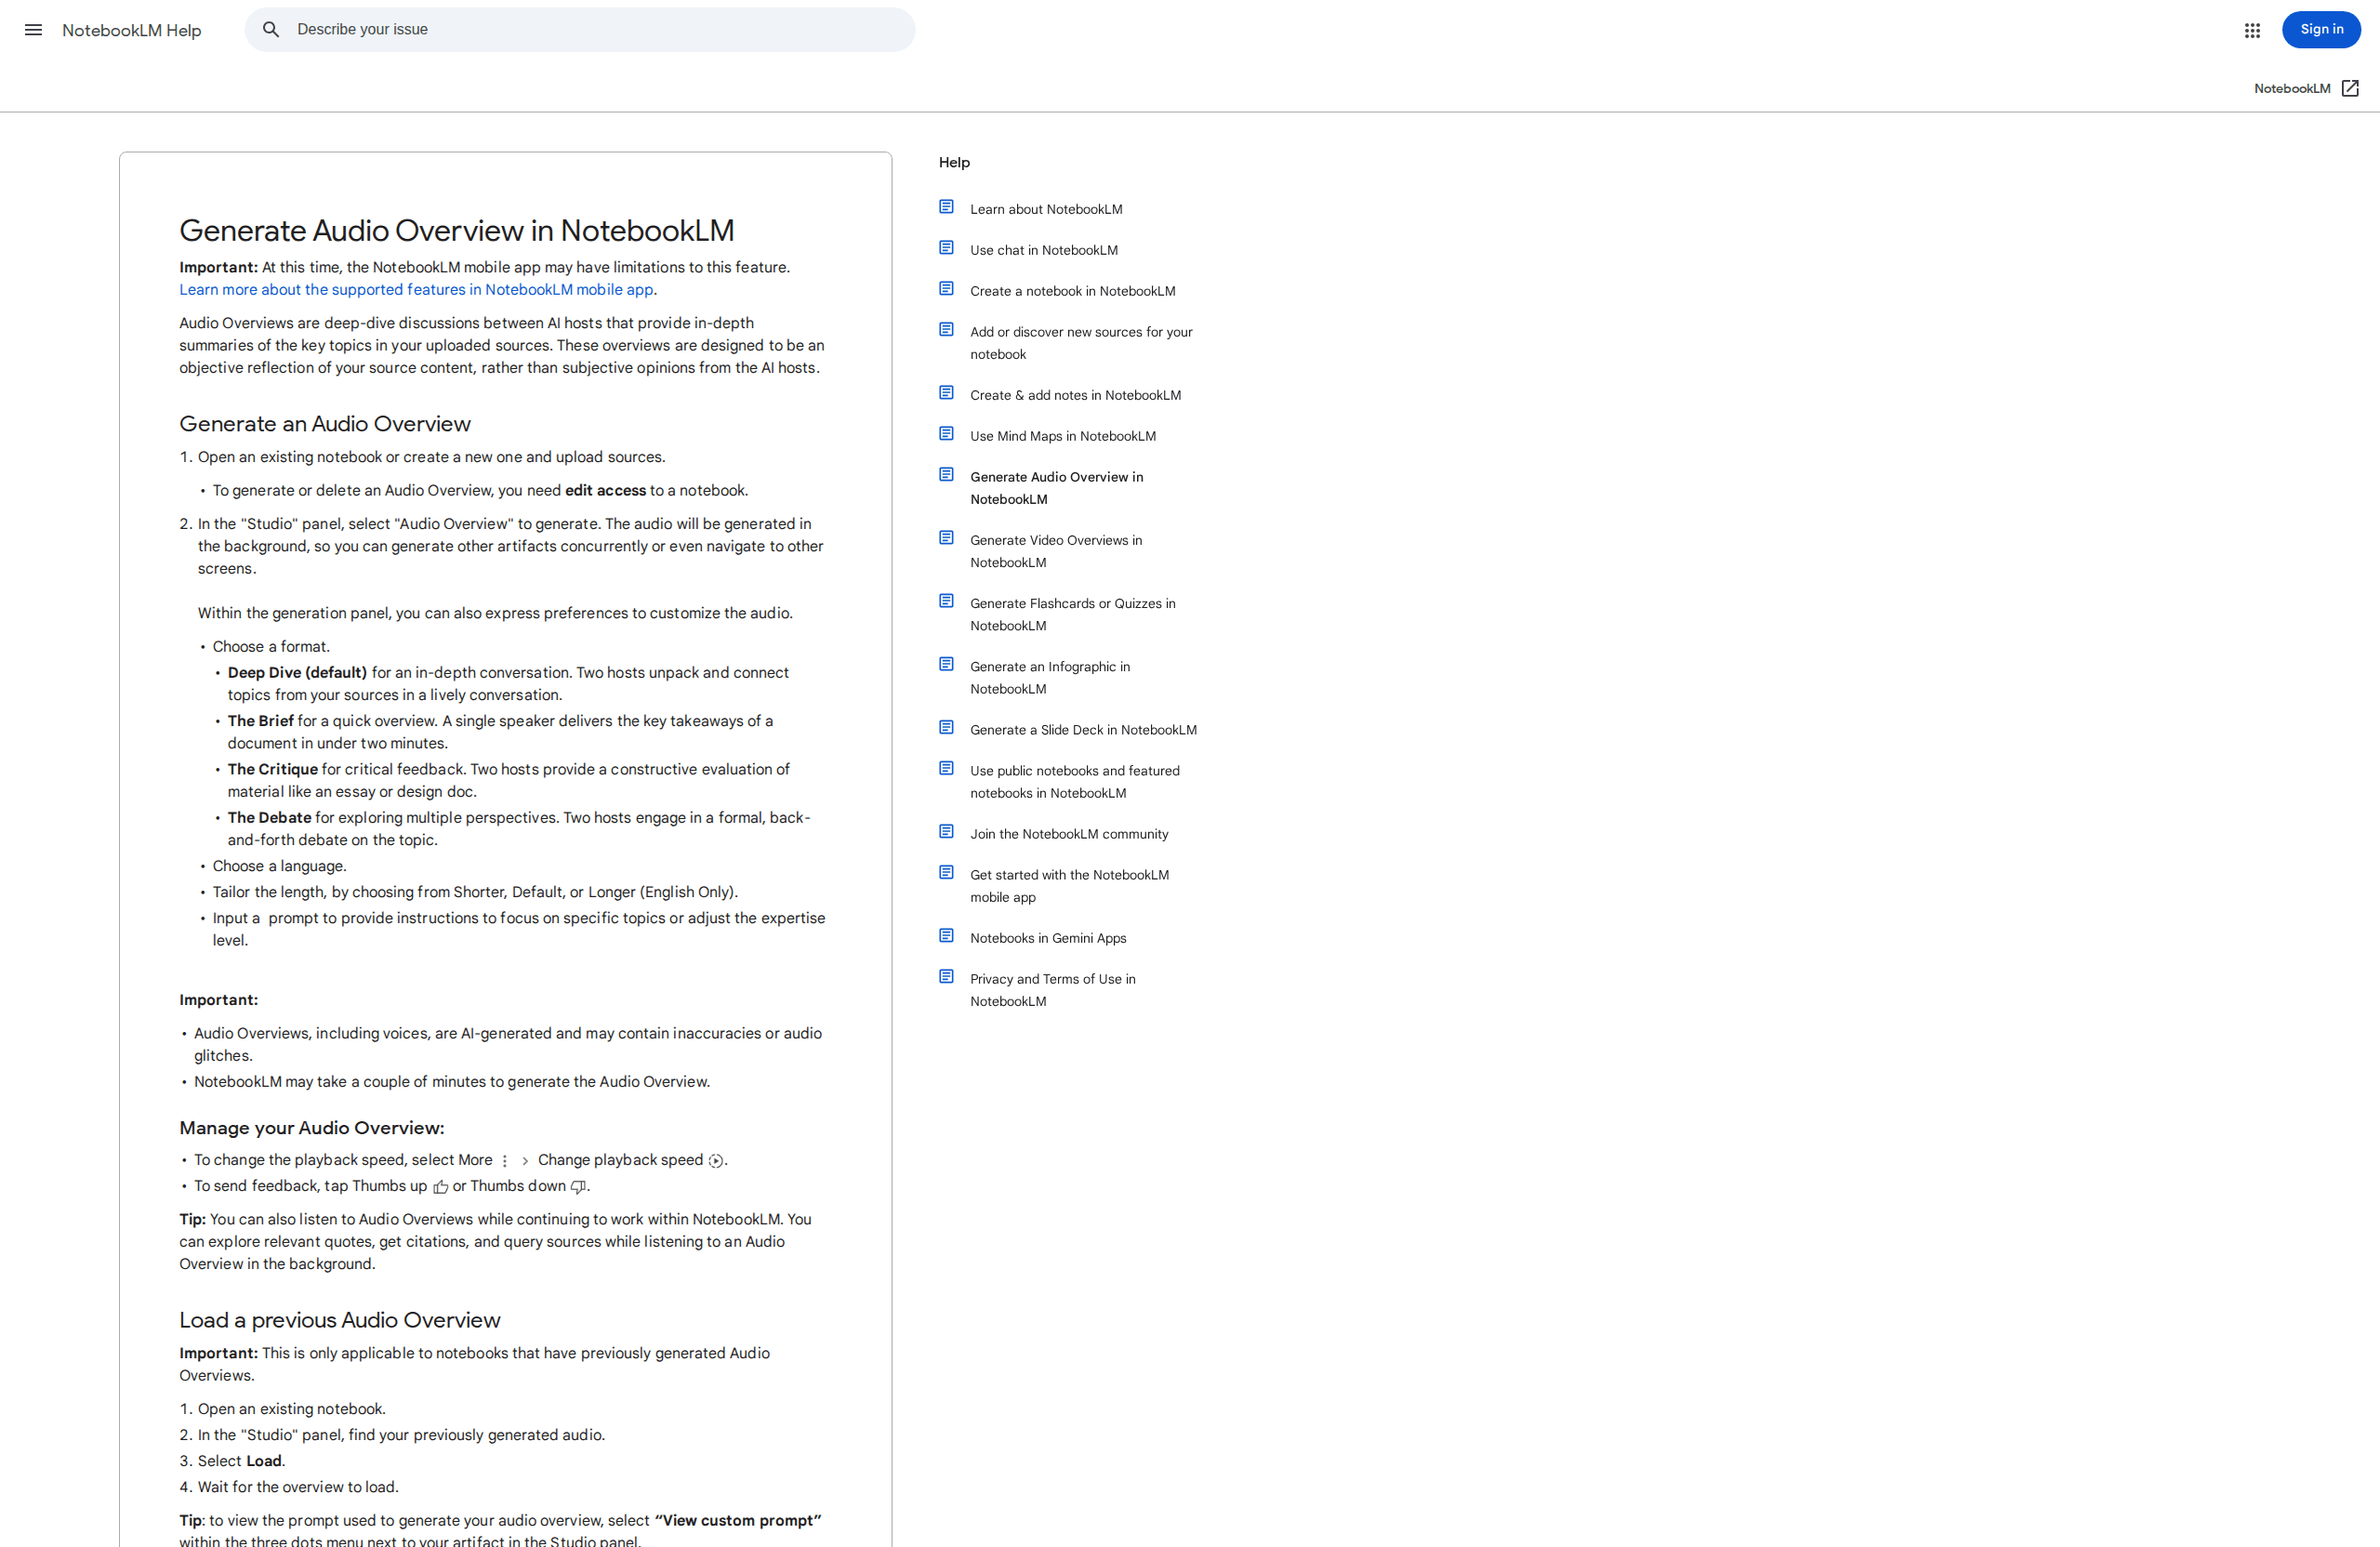The height and width of the screenshot is (1547, 2380).
Task: Click article icon beside Generate a Slide Deck
Action: (946, 728)
